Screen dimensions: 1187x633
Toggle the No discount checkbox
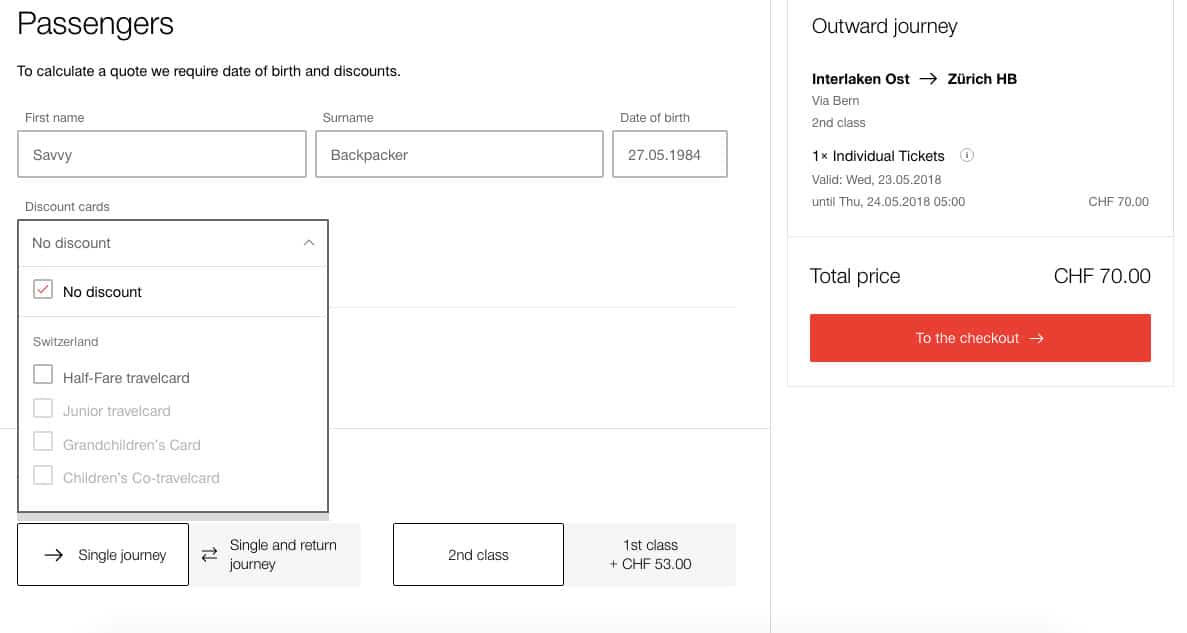pos(43,291)
